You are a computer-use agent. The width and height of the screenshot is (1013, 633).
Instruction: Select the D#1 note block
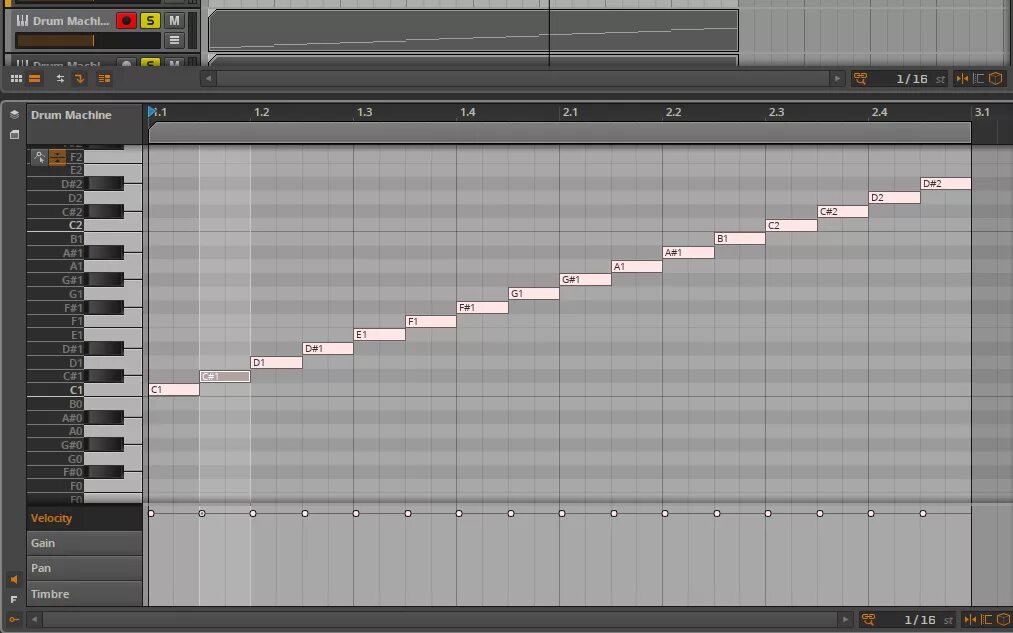click(x=328, y=348)
